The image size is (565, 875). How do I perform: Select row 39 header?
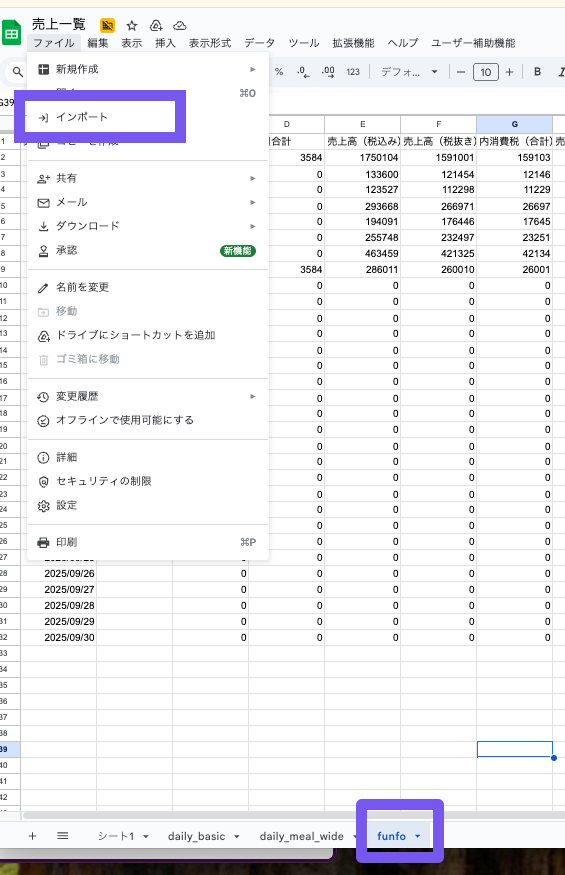point(8,749)
